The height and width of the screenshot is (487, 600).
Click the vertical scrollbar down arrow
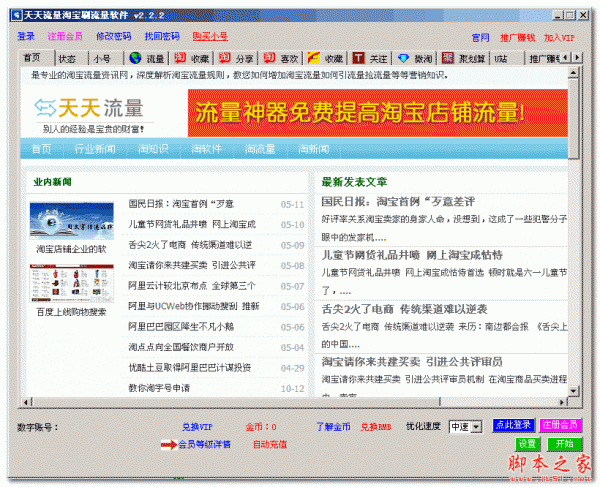click(573, 391)
